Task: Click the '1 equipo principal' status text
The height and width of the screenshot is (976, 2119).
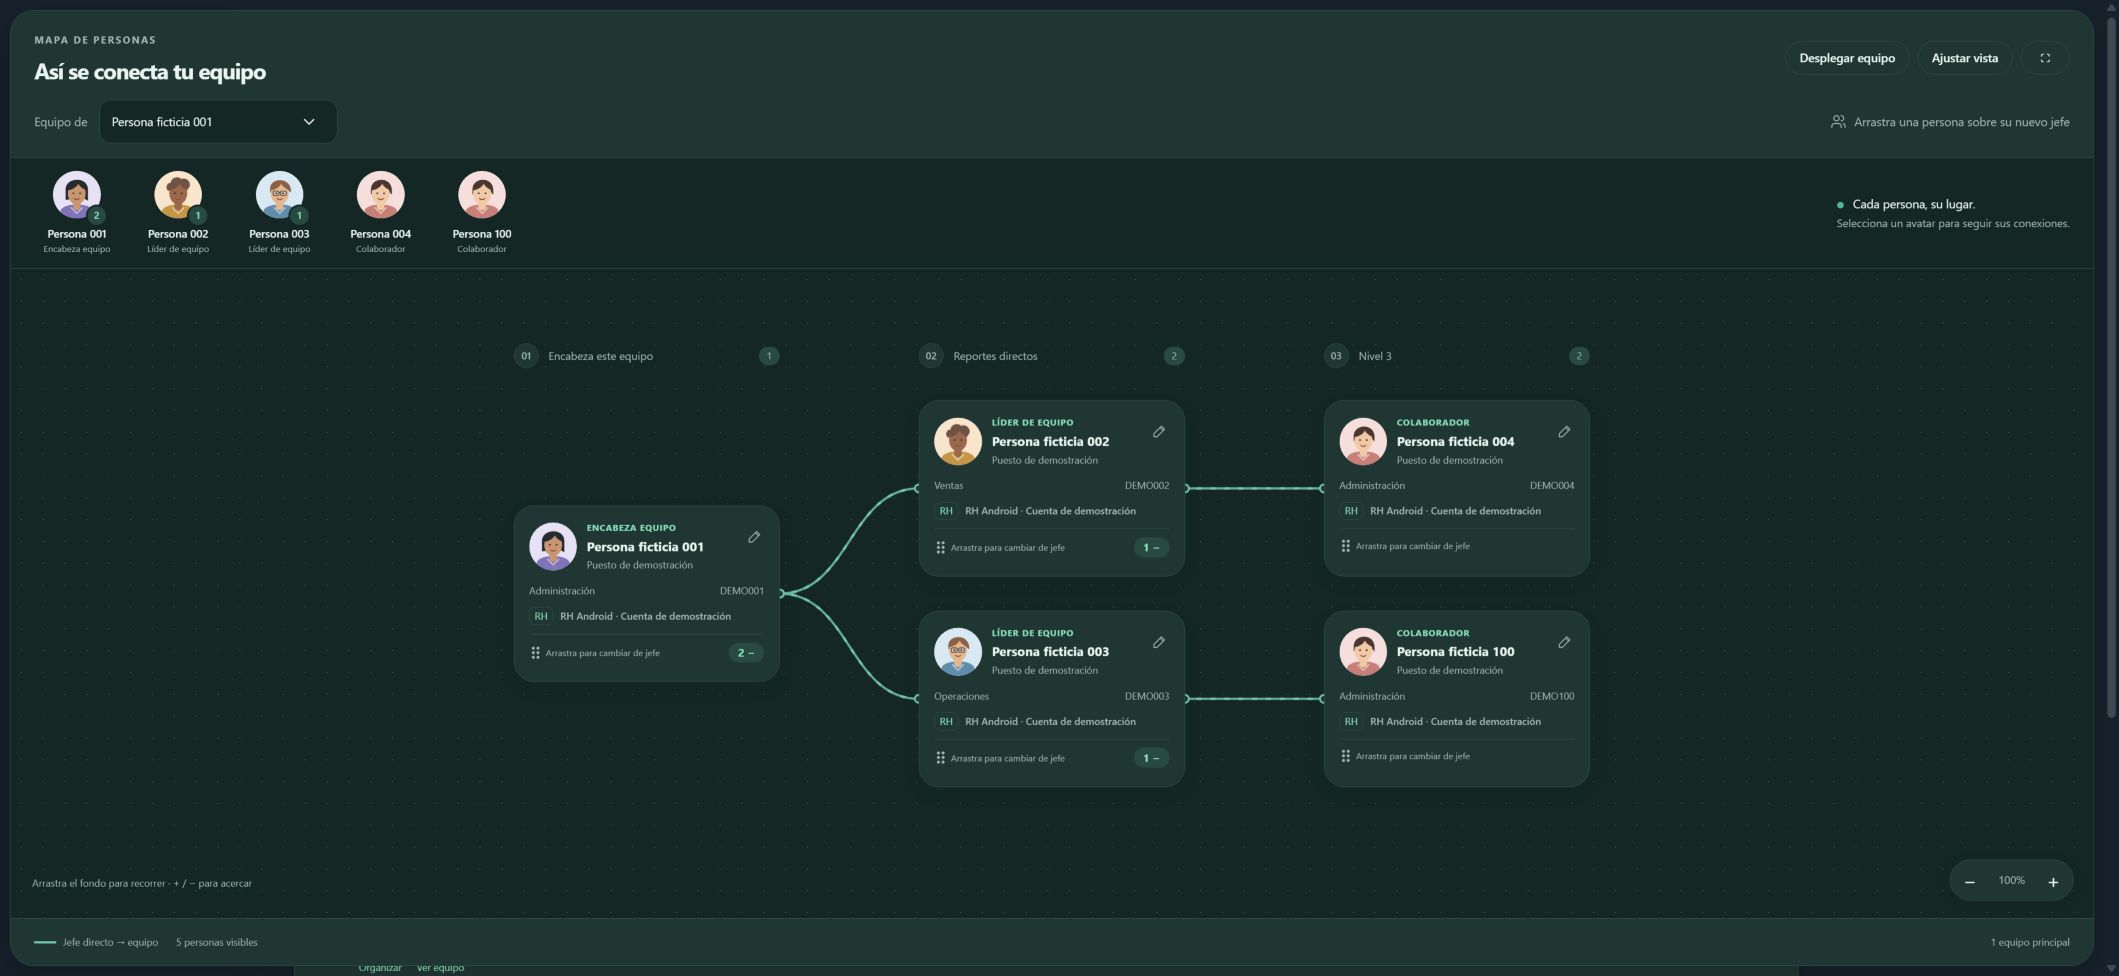Action: tap(2030, 942)
